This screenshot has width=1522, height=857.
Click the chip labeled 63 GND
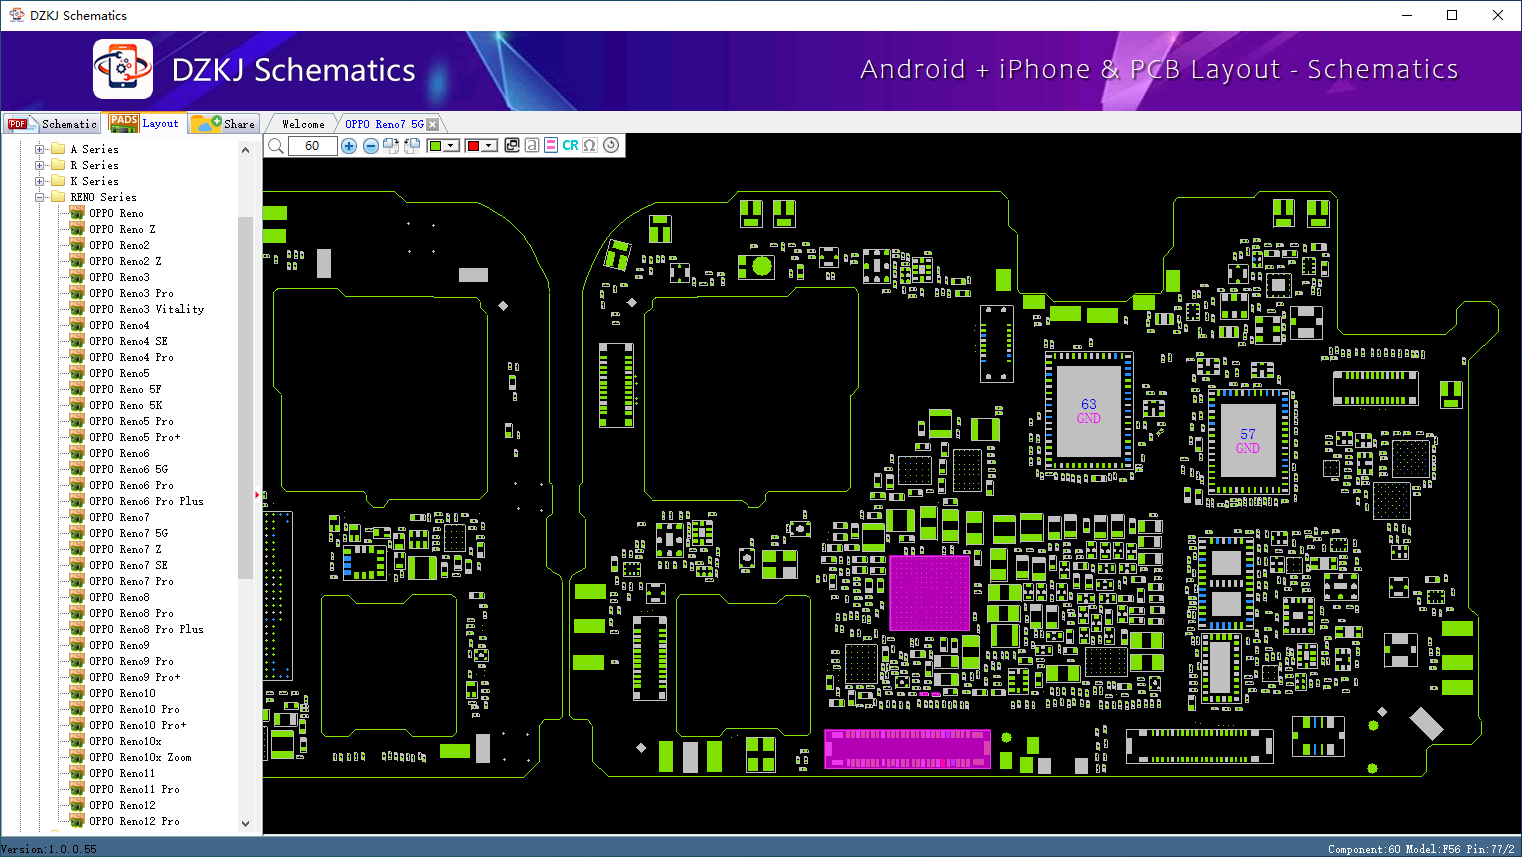(x=1089, y=411)
